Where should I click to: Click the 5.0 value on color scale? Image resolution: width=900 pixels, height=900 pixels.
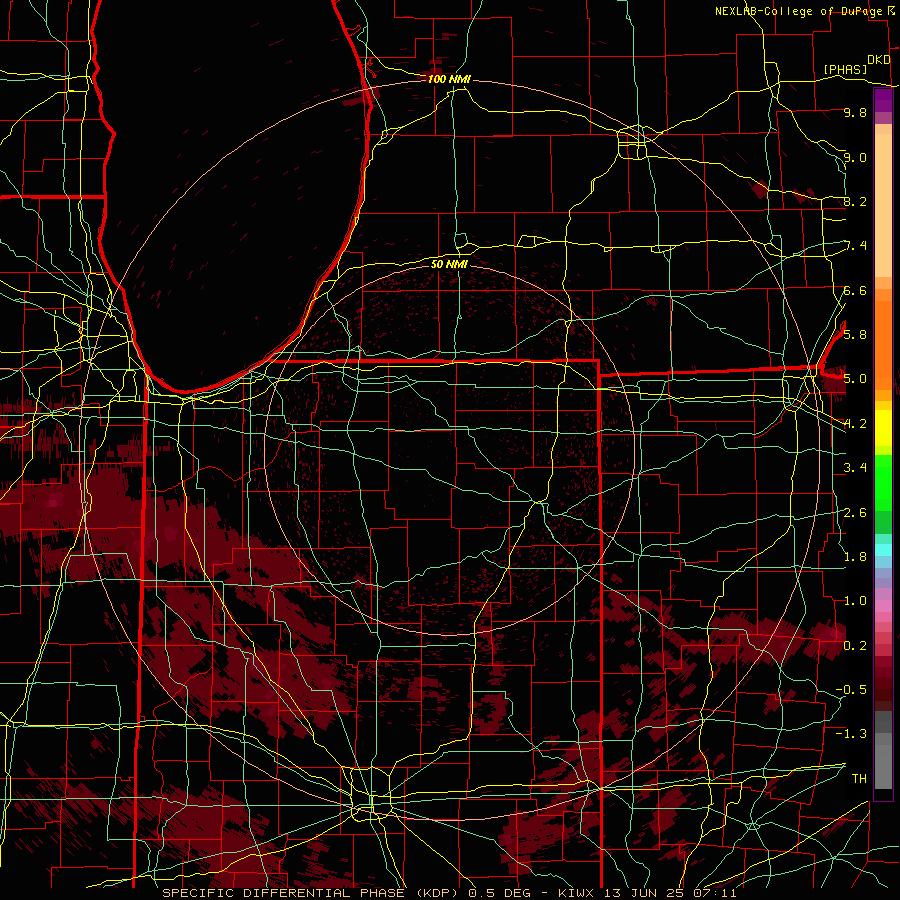[855, 379]
